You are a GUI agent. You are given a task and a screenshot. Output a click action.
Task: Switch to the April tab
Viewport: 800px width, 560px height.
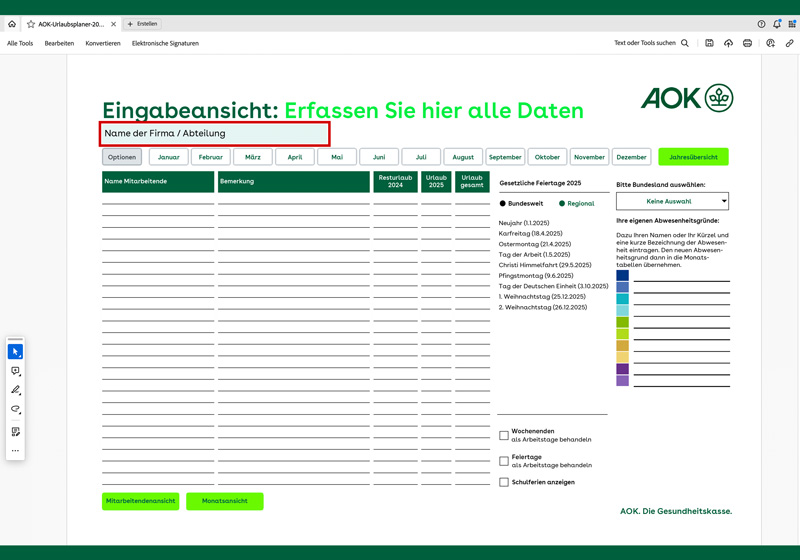pyautogui.click(x=295, y=157)
